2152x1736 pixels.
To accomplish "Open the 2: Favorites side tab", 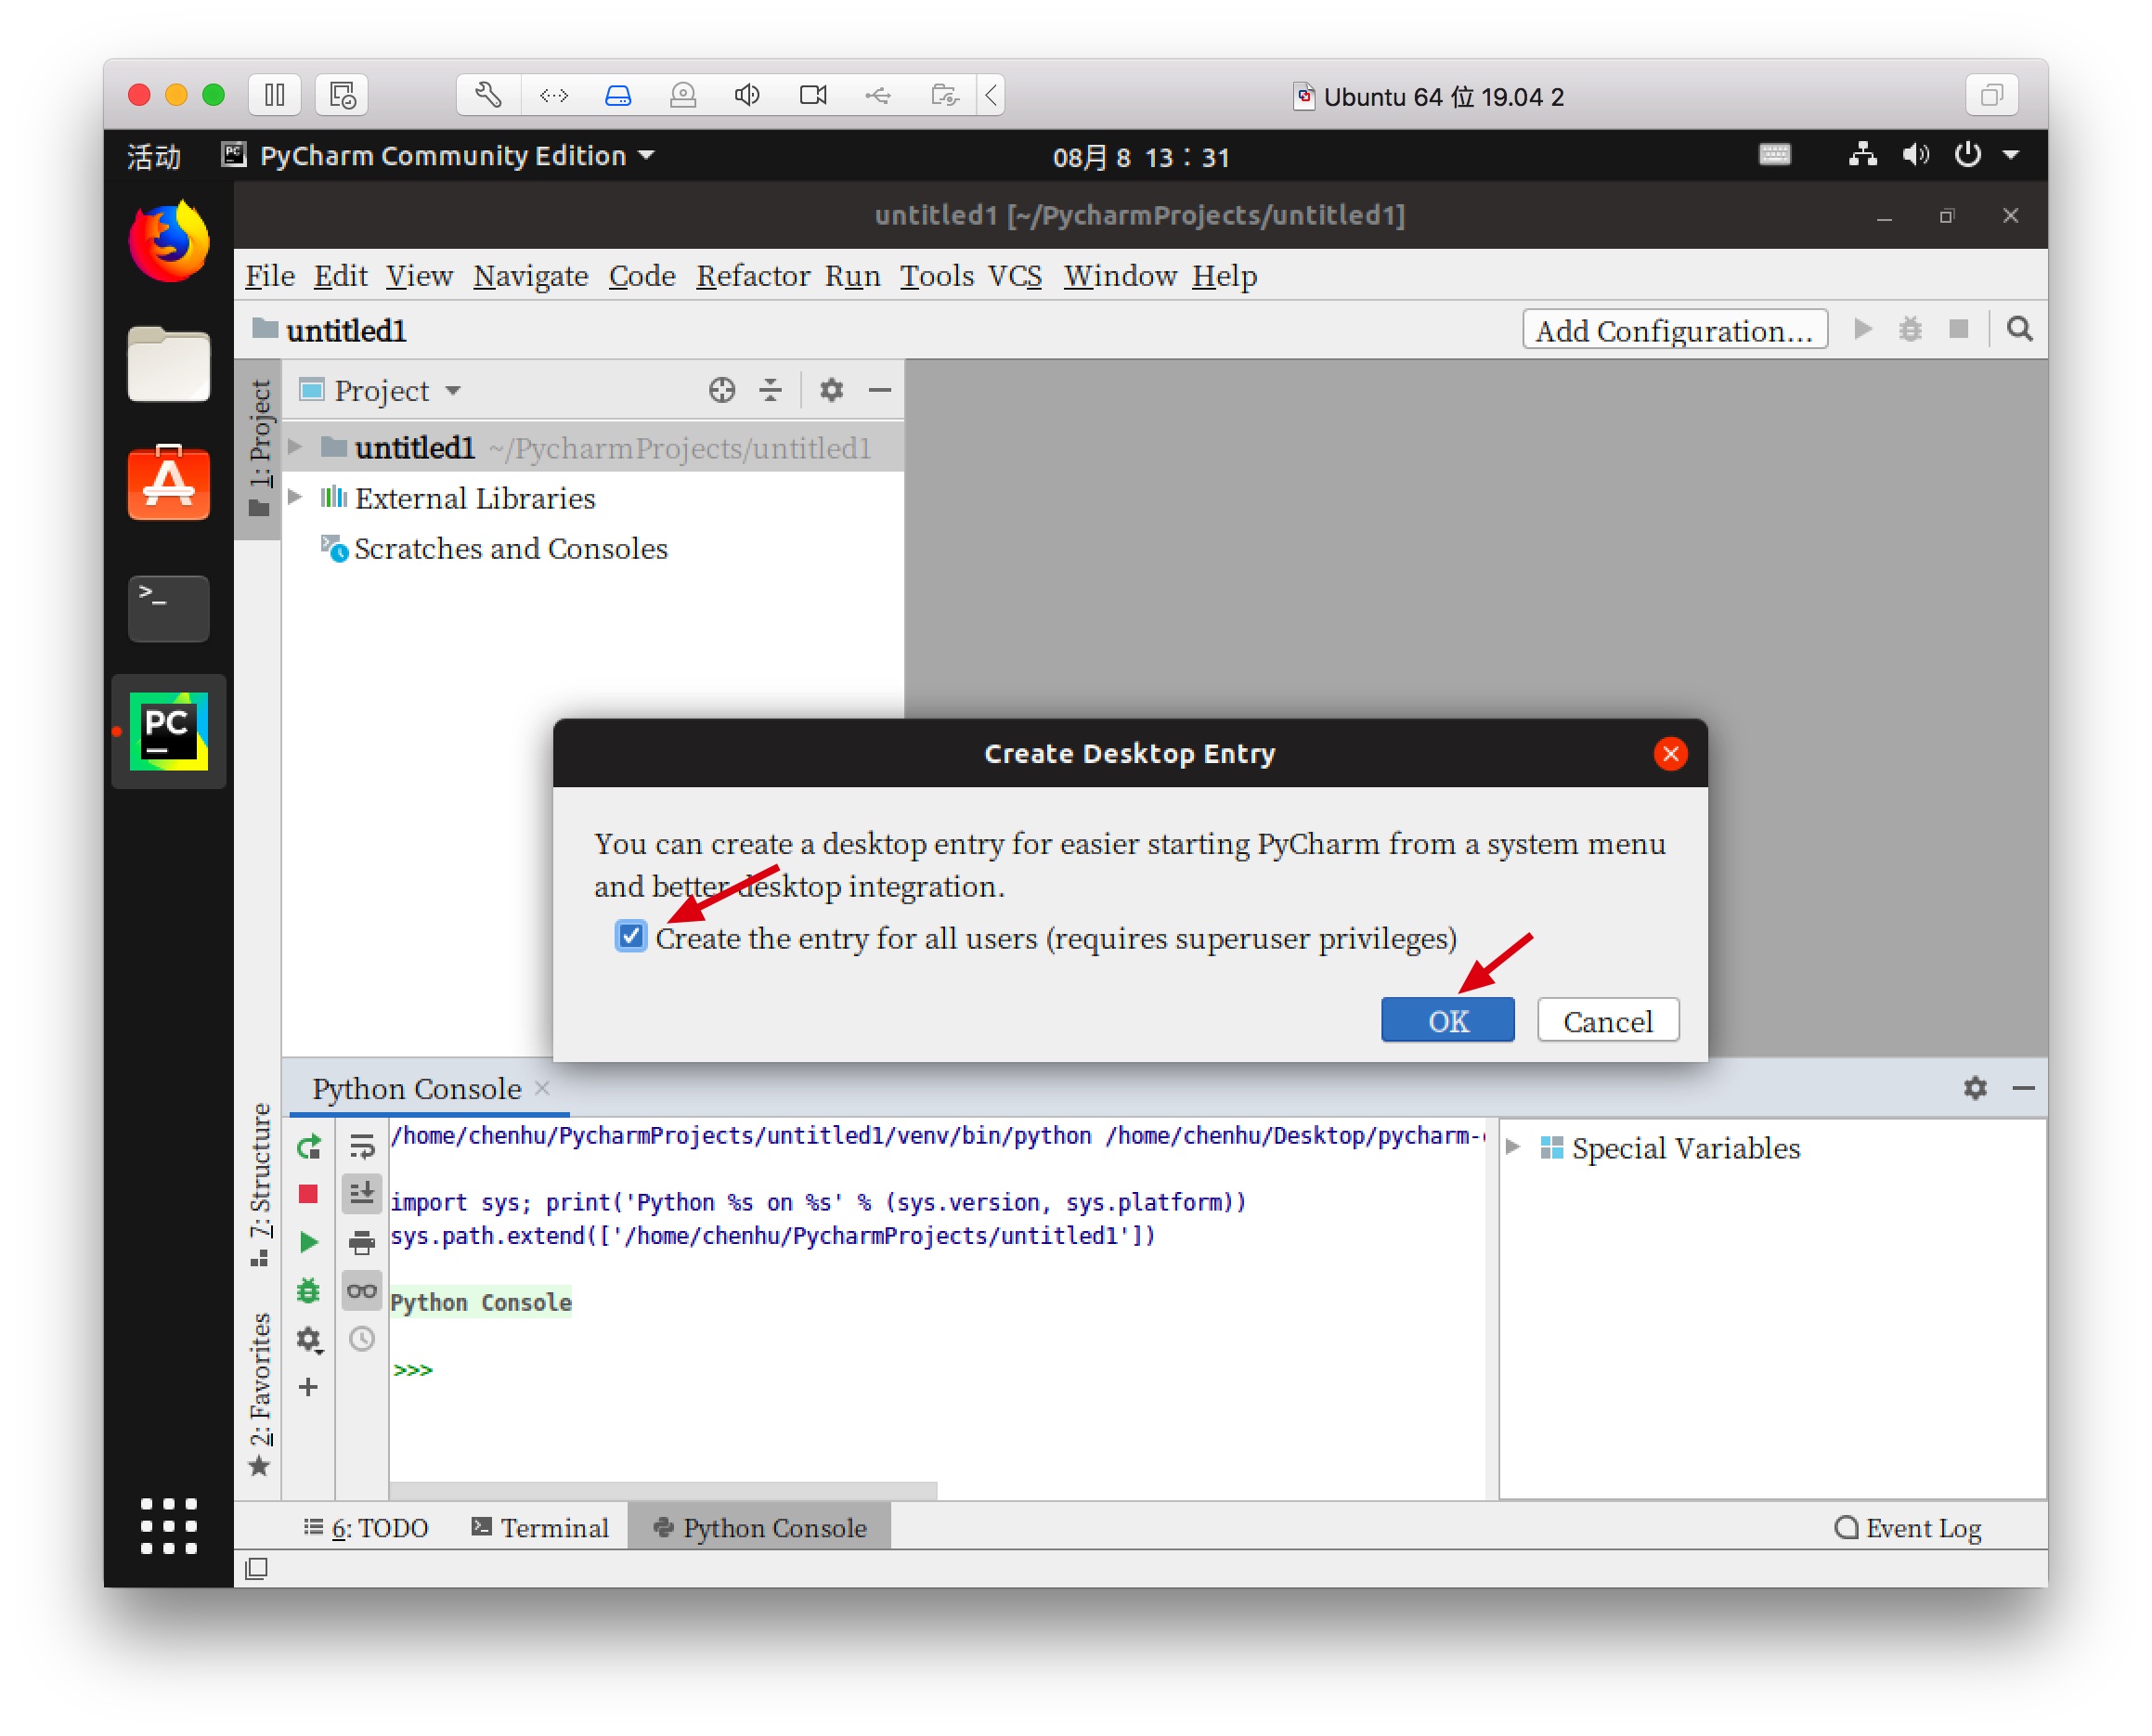I will tap(259, 1395).
